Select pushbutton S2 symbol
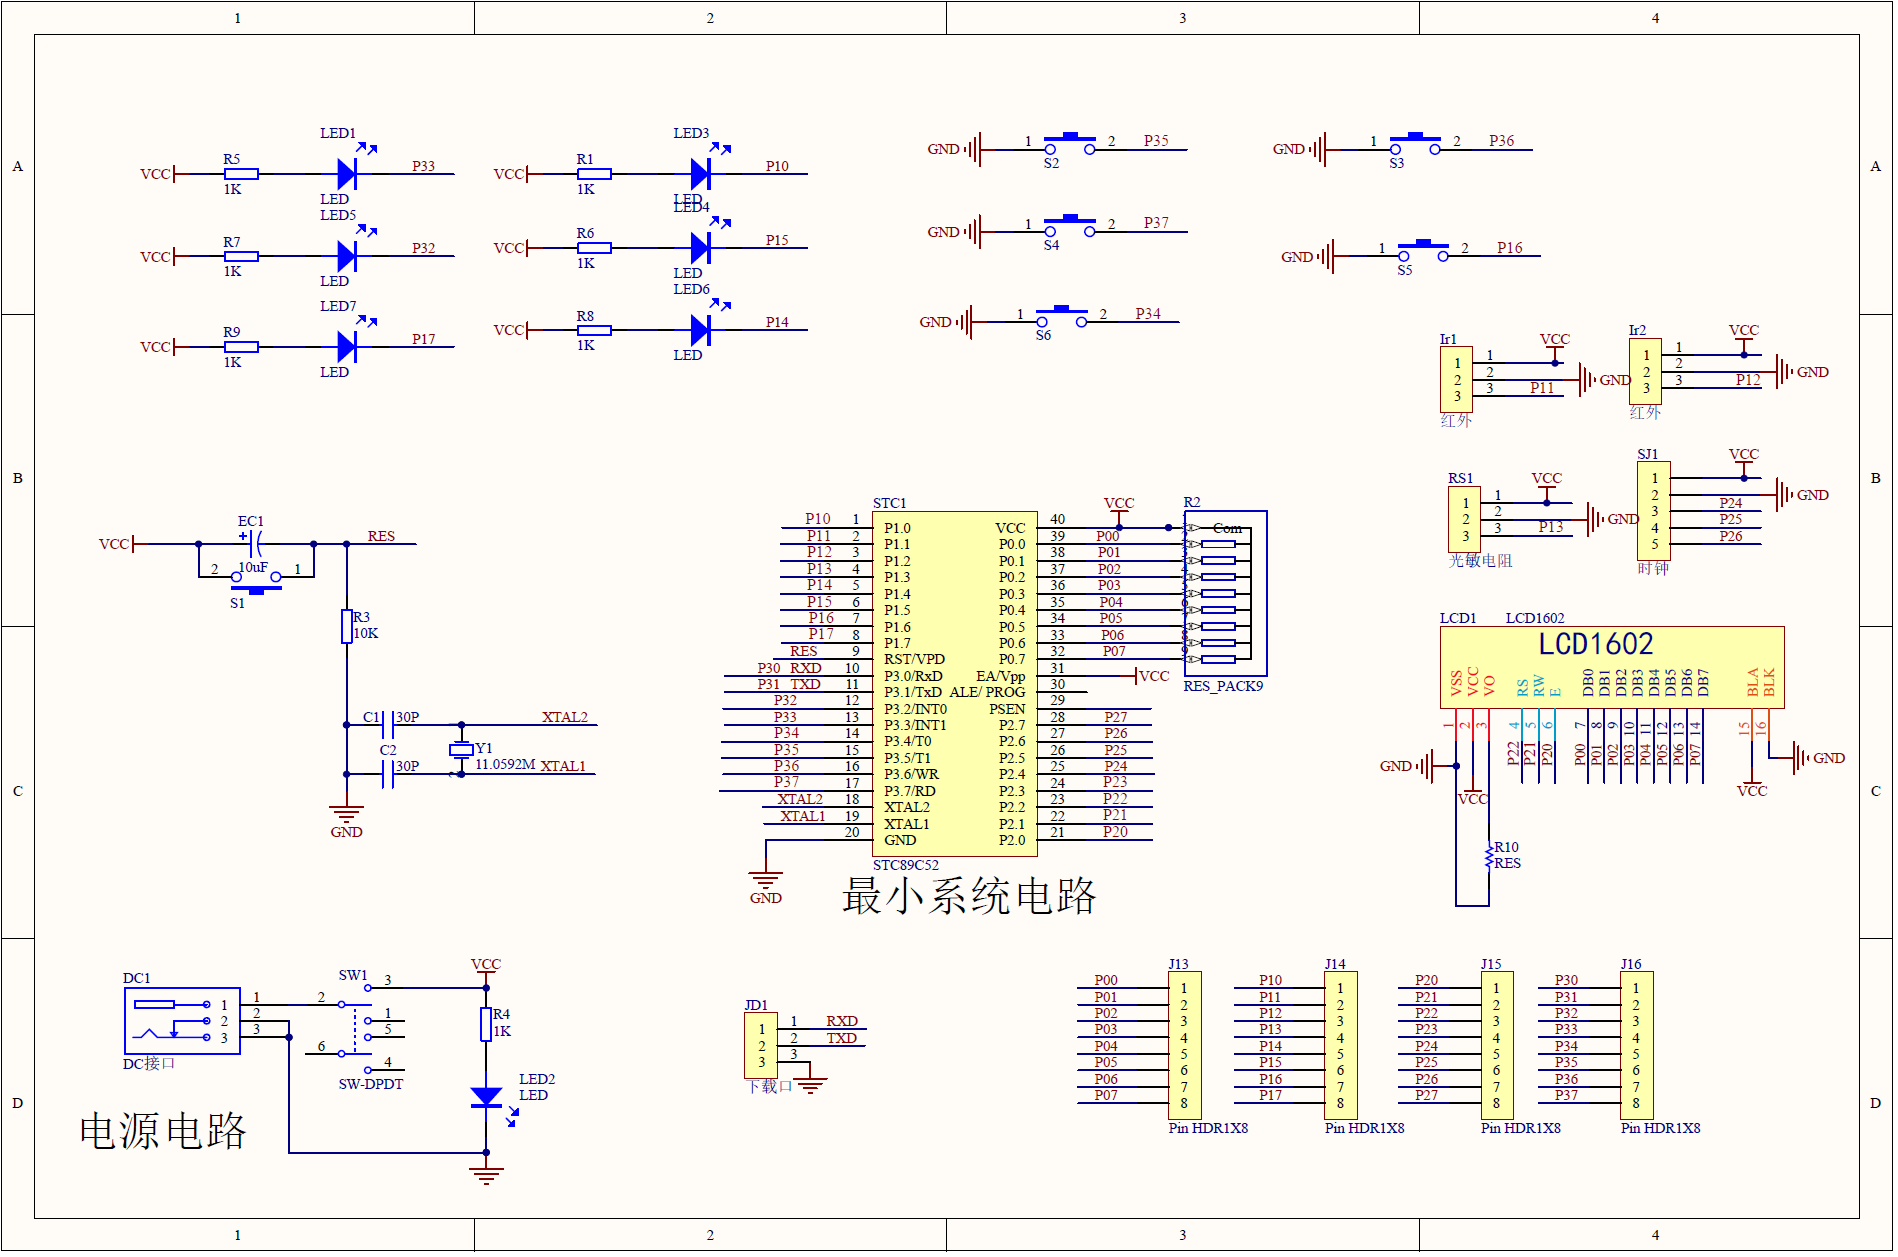 (1070, 143)
